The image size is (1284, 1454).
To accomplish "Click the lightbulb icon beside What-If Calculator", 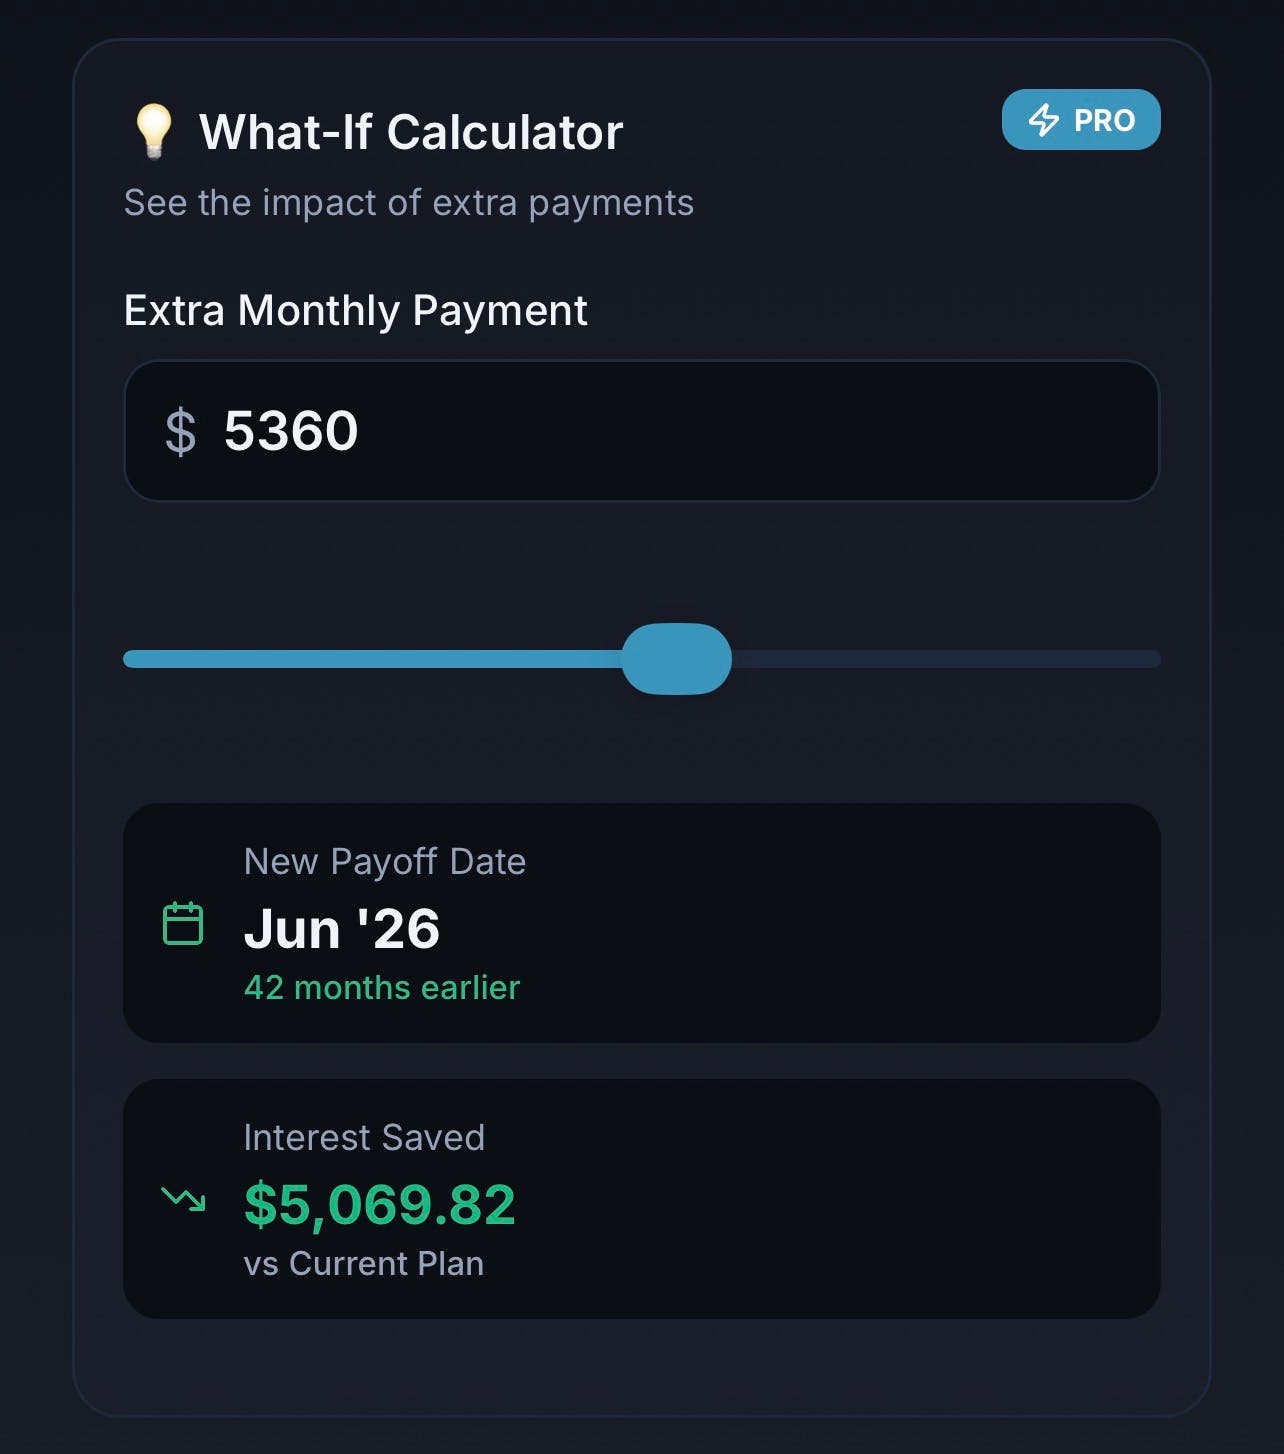I will [154, 132].
